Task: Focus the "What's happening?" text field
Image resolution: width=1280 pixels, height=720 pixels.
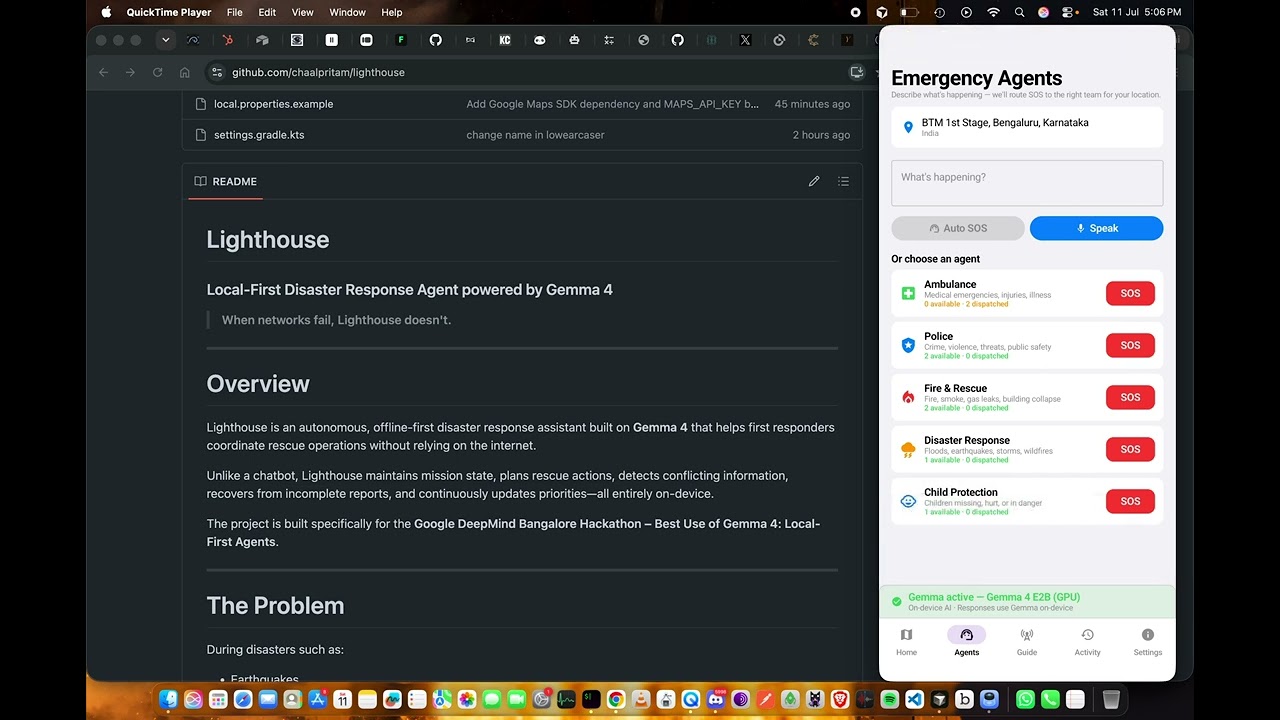Action: tap(1027, 183)
